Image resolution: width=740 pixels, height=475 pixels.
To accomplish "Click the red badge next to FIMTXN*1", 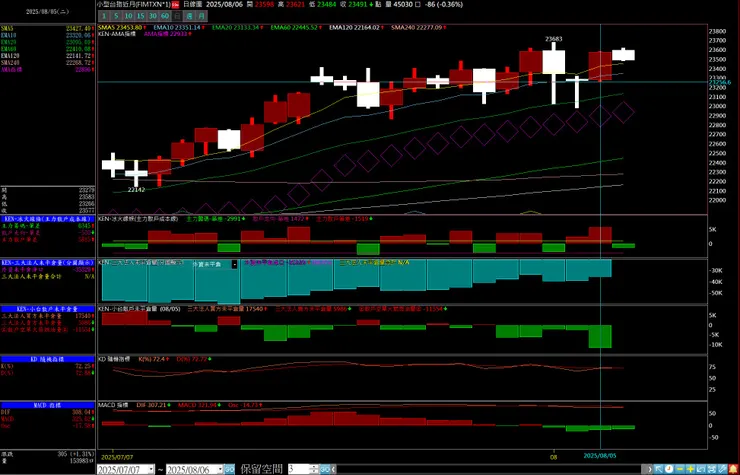I will pyautogui.click(x=175, y=5).
